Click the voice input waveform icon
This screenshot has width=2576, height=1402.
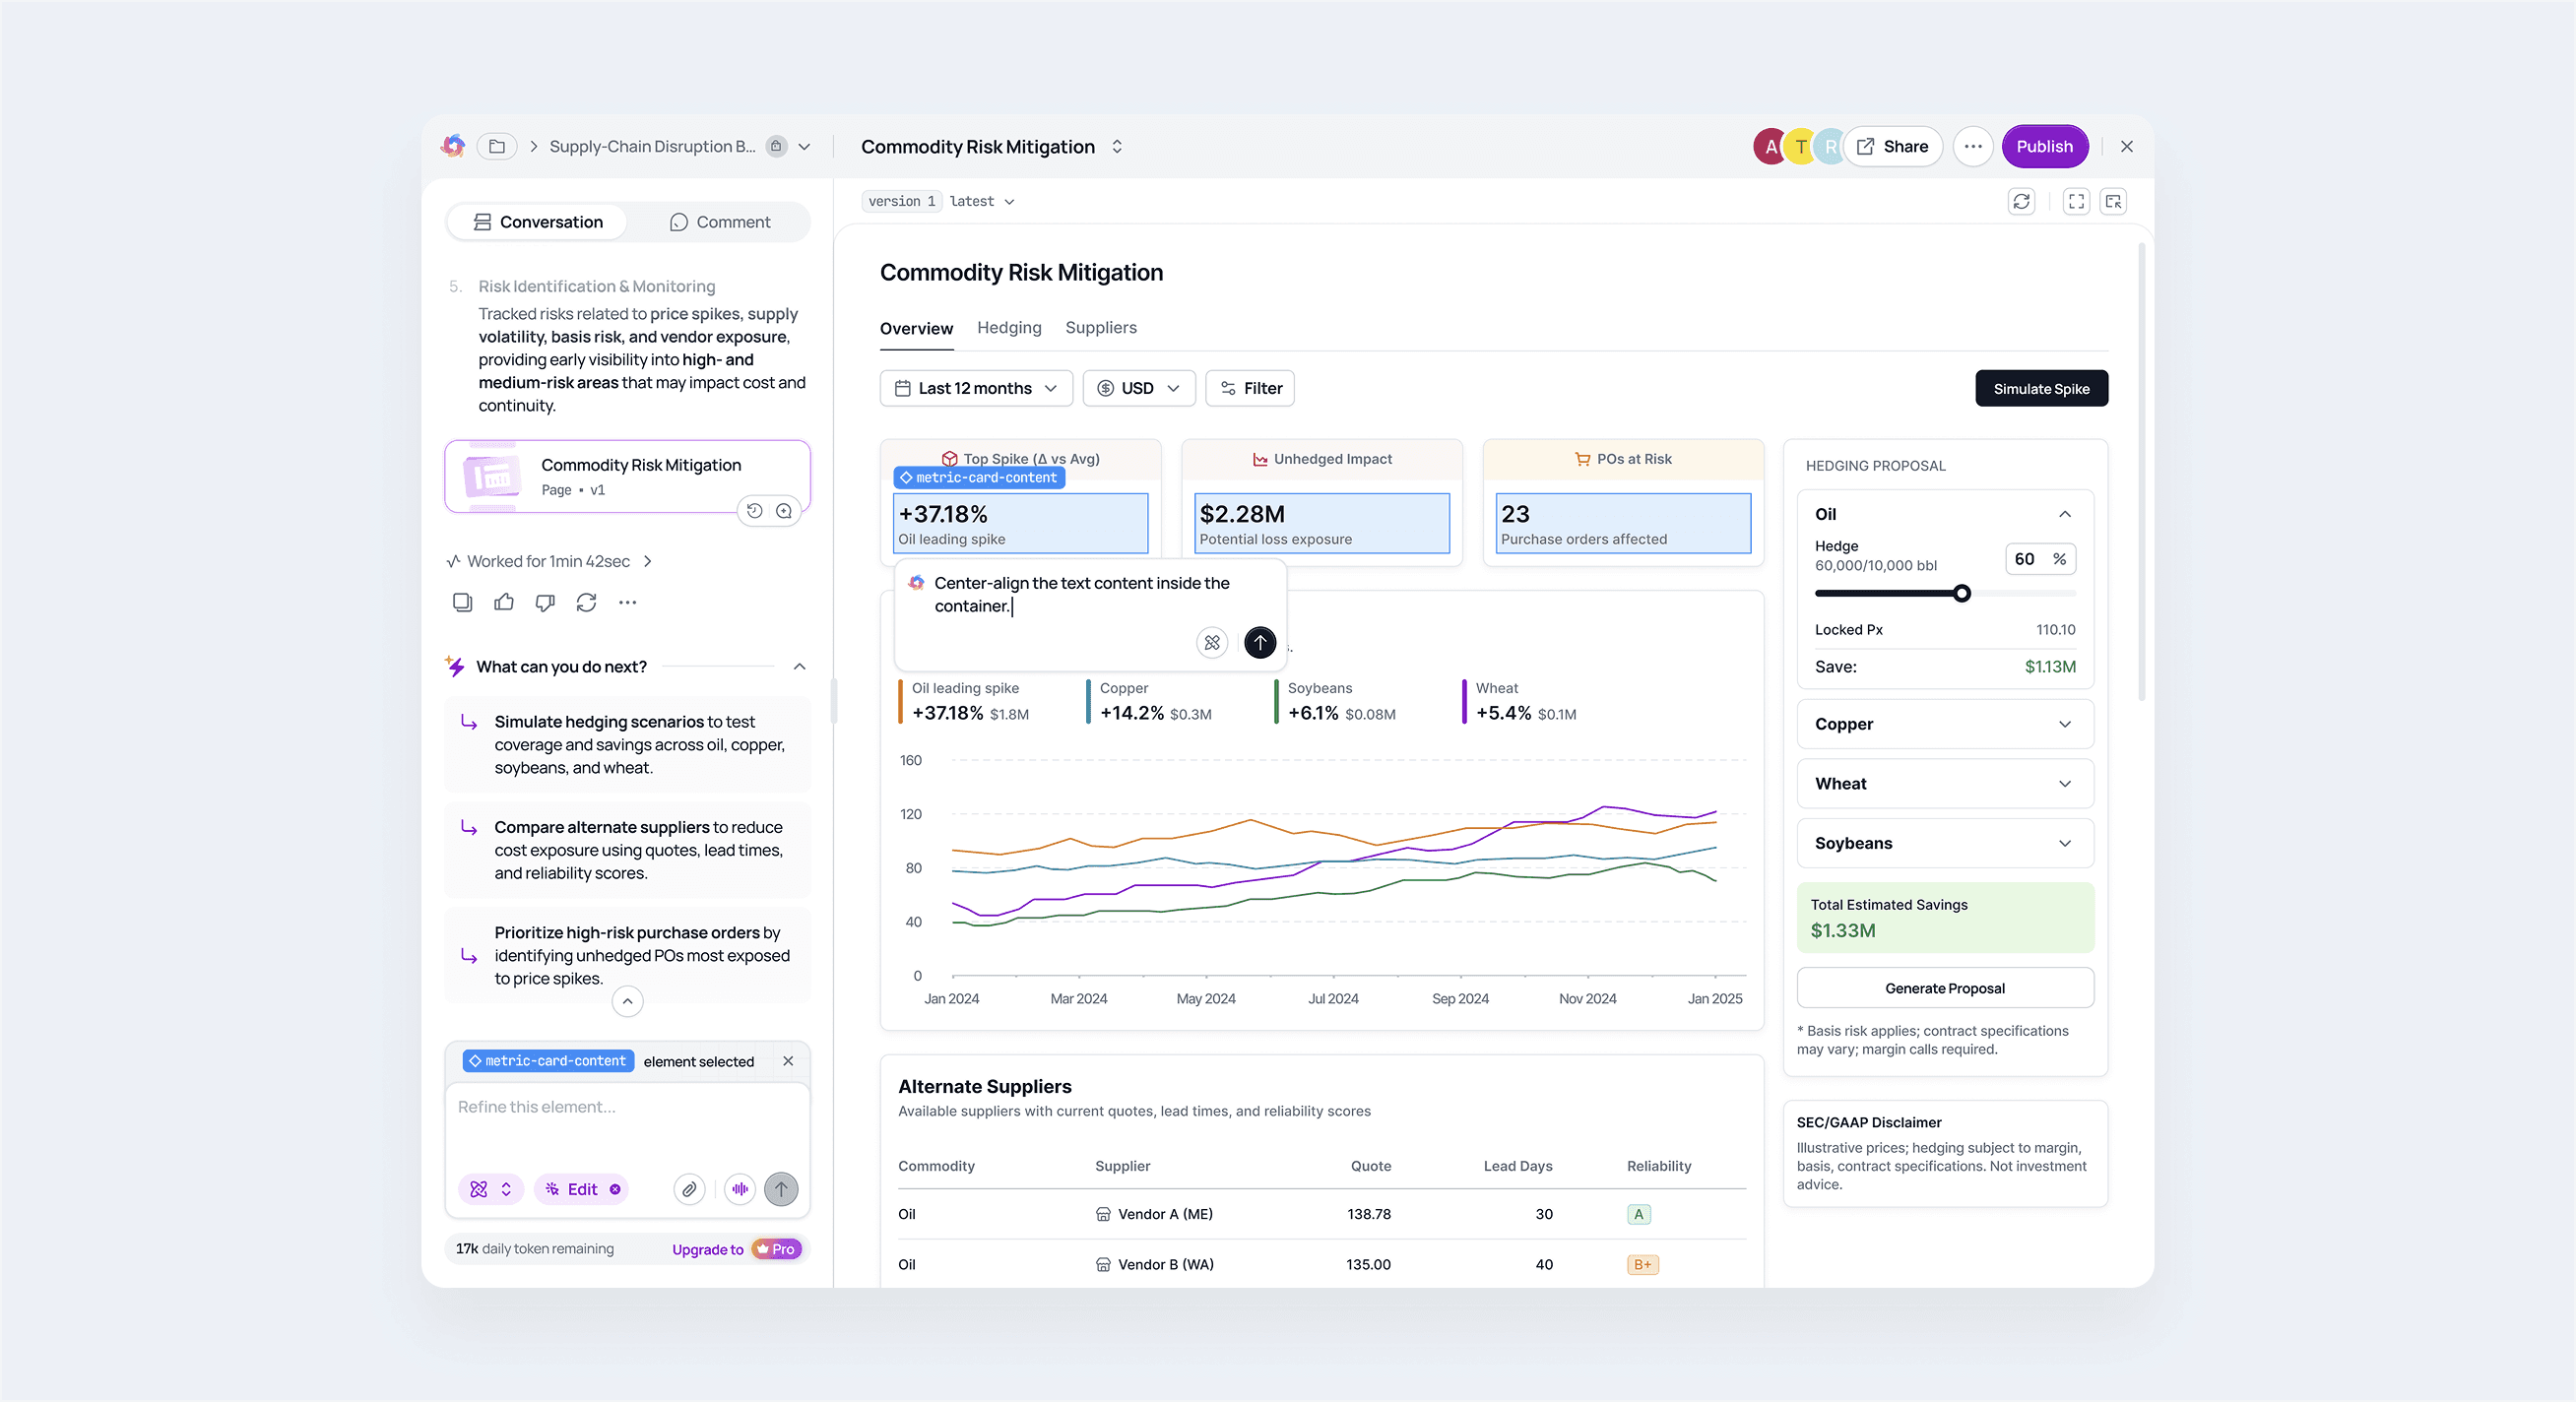pyautogui.click(x=740, y=1189)
